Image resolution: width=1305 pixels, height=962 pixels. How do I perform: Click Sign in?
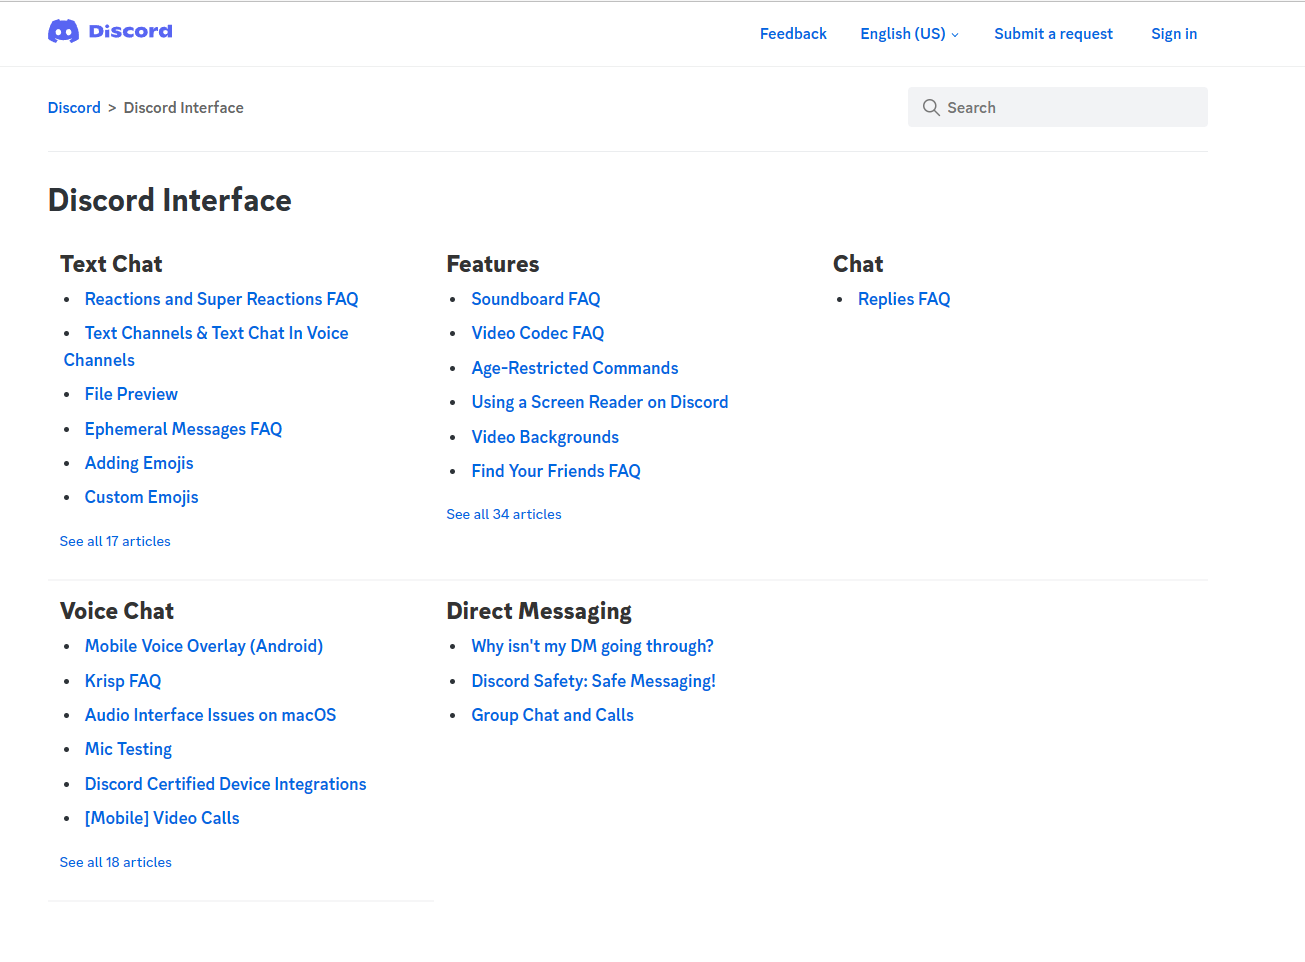pyautogui.click(x=1174, y=34)
